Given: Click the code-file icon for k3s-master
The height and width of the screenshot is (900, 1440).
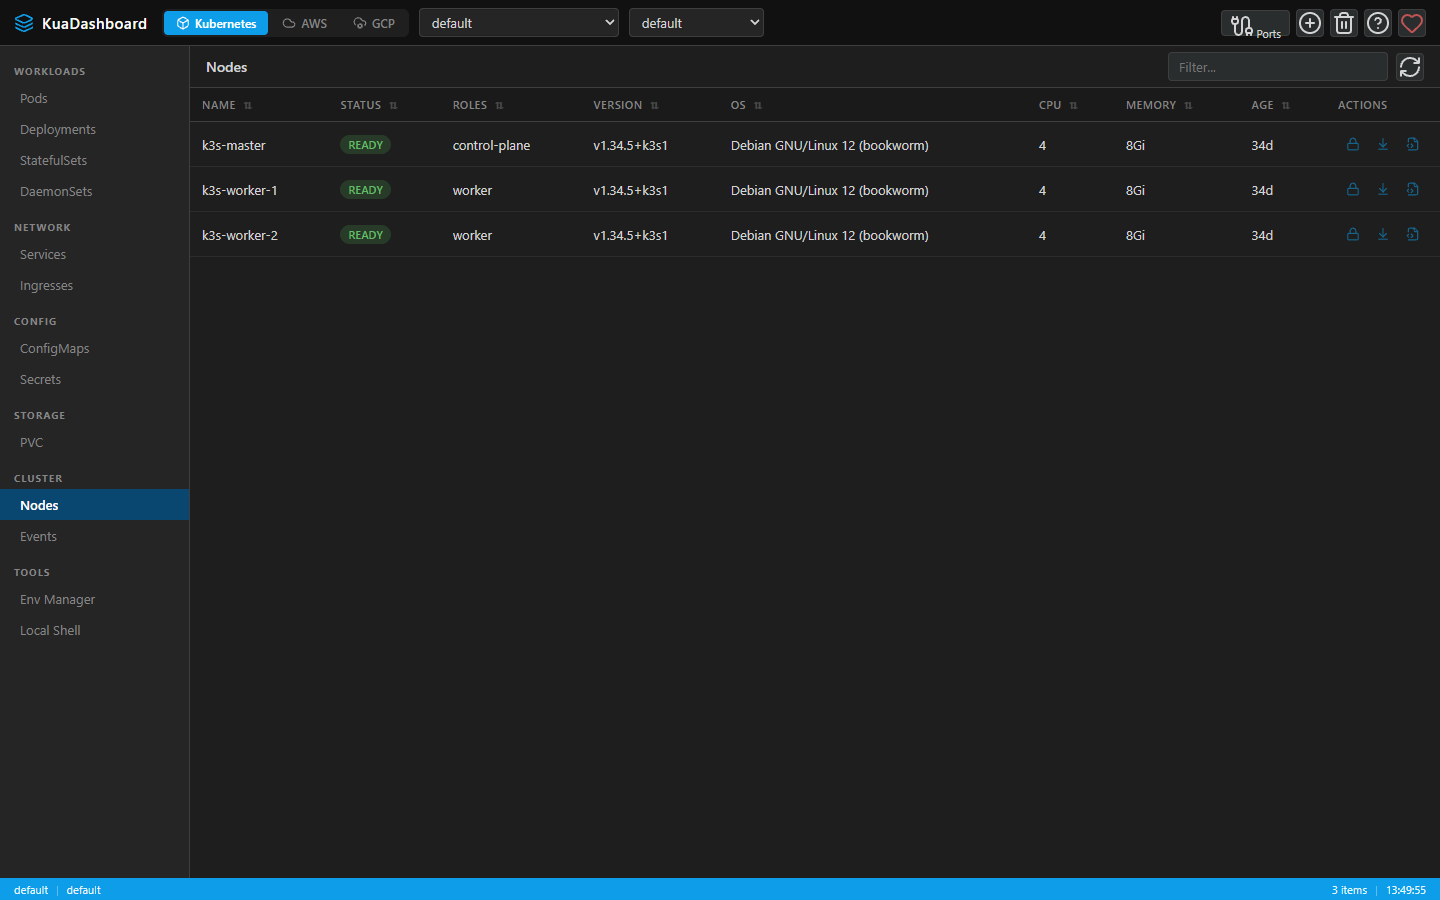Looking at the screenshot, I should (x=1413, y=144).
